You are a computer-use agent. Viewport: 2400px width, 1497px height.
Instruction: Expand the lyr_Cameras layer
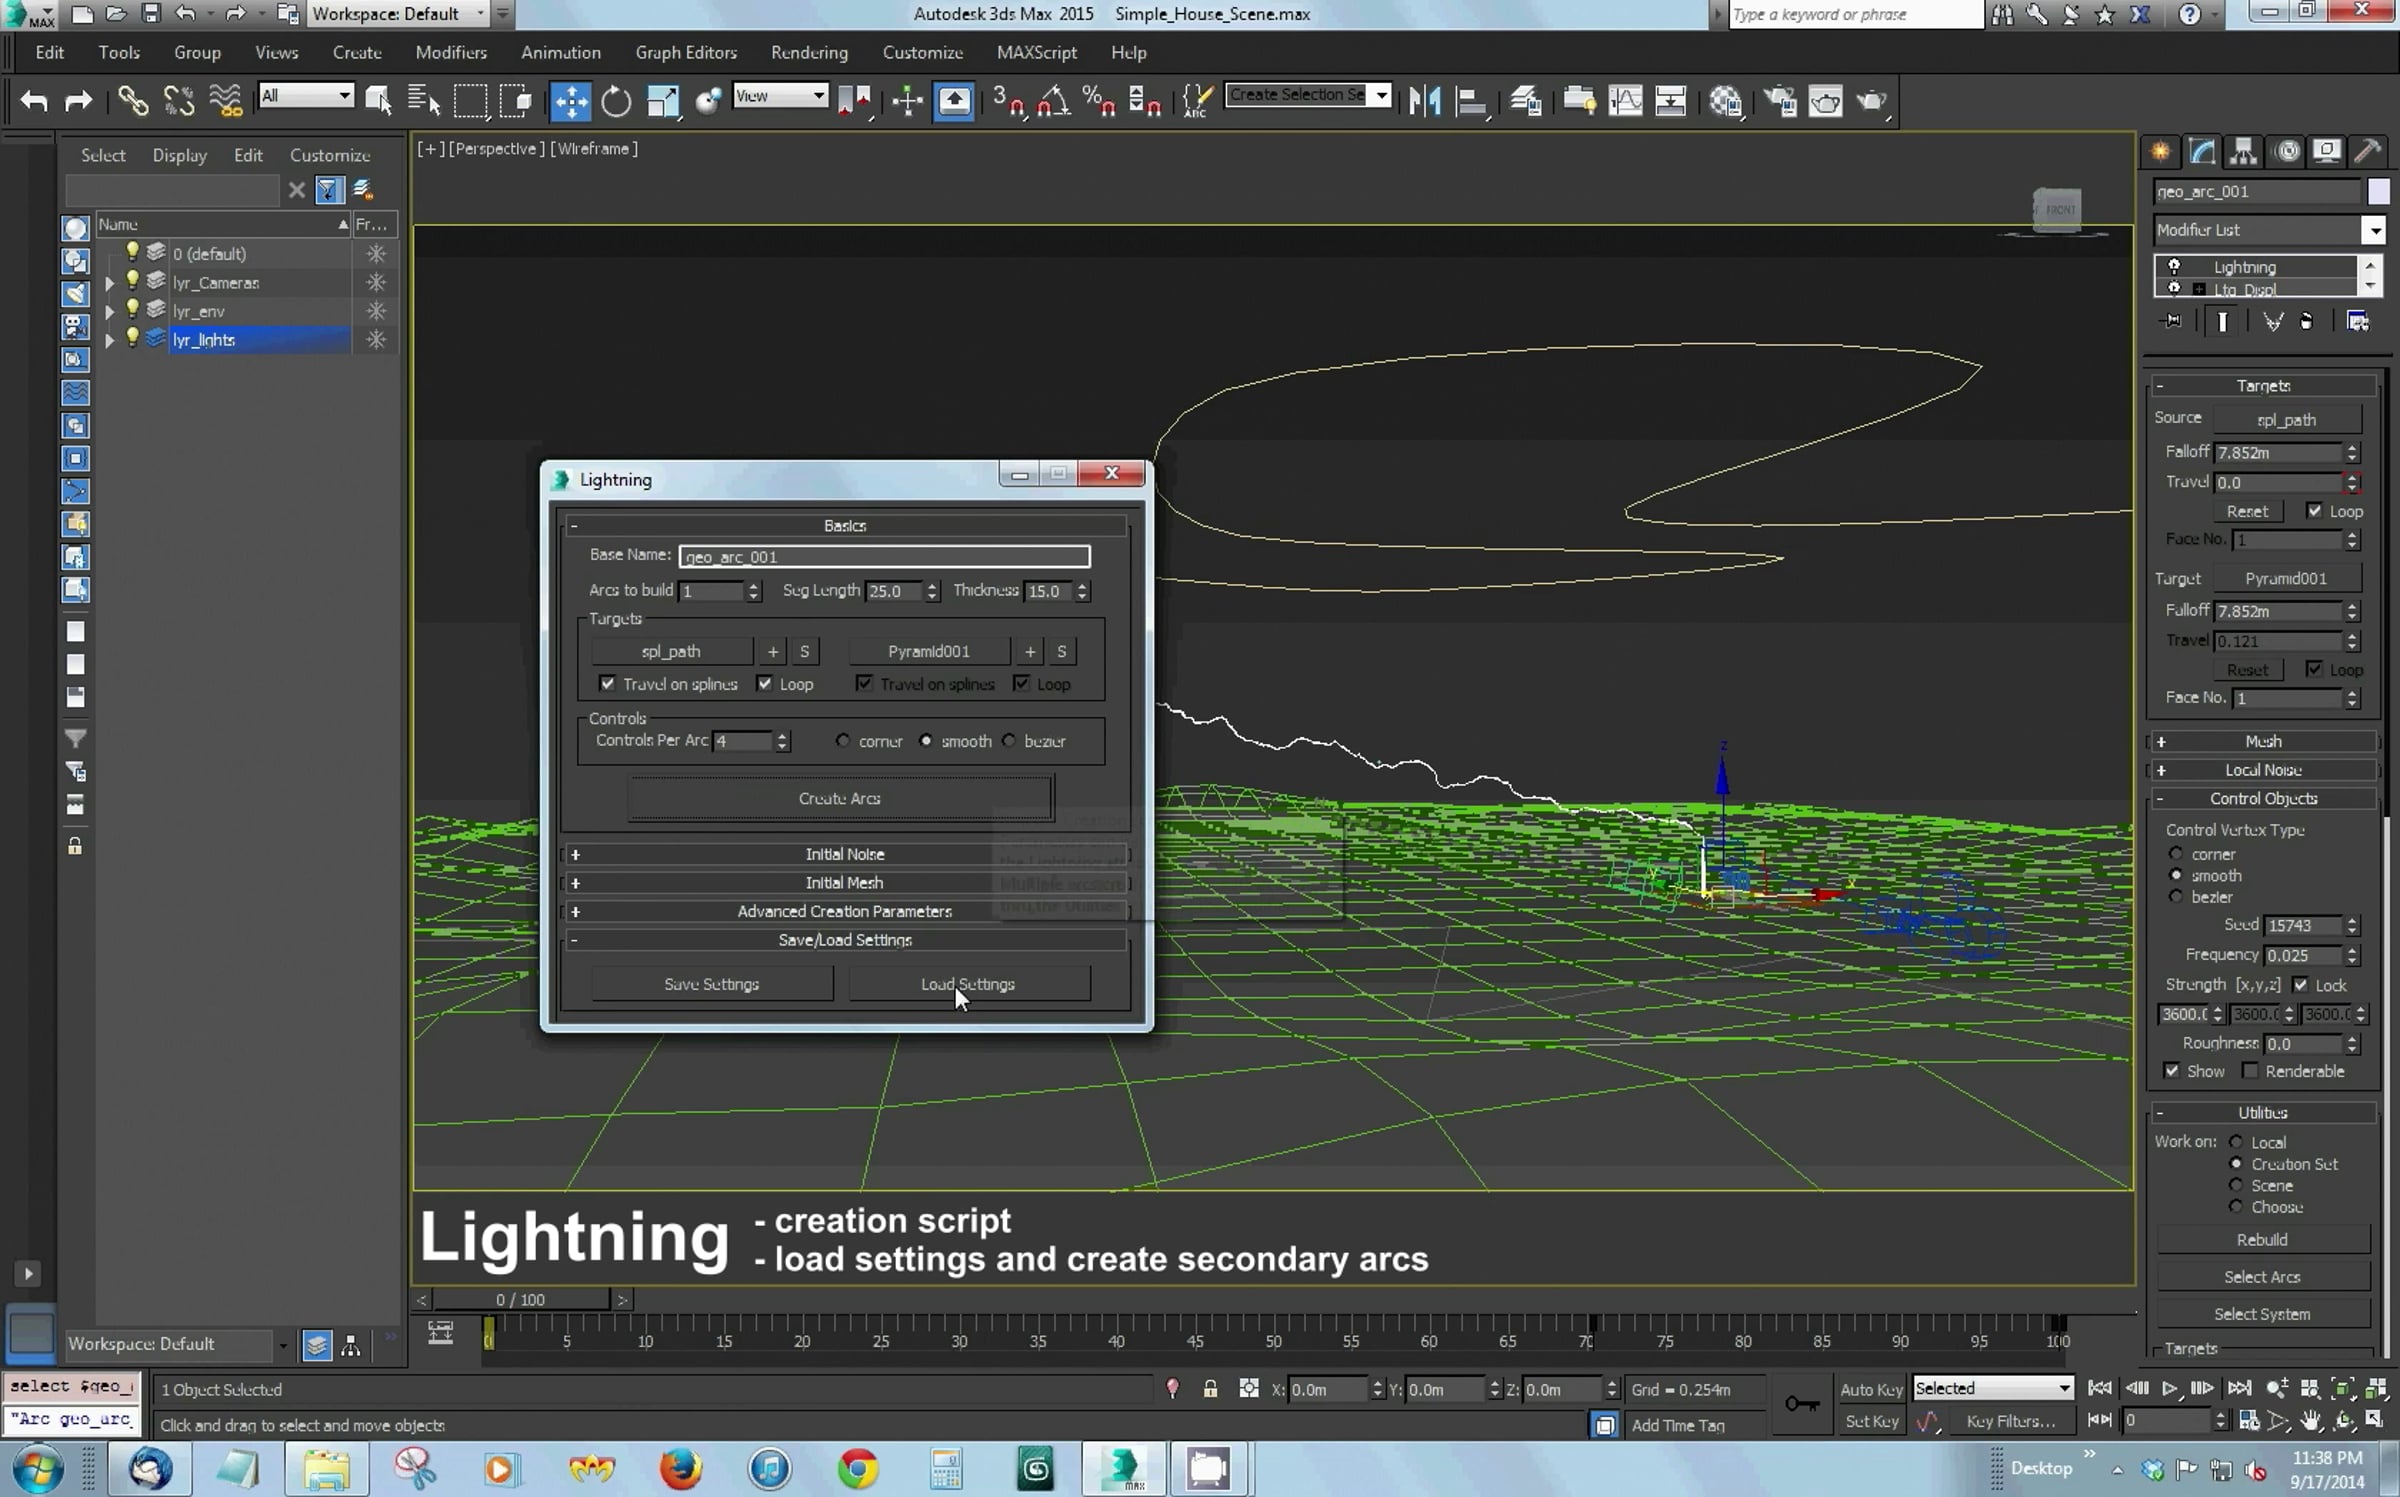pyautogui.click(x=110, y=283)
